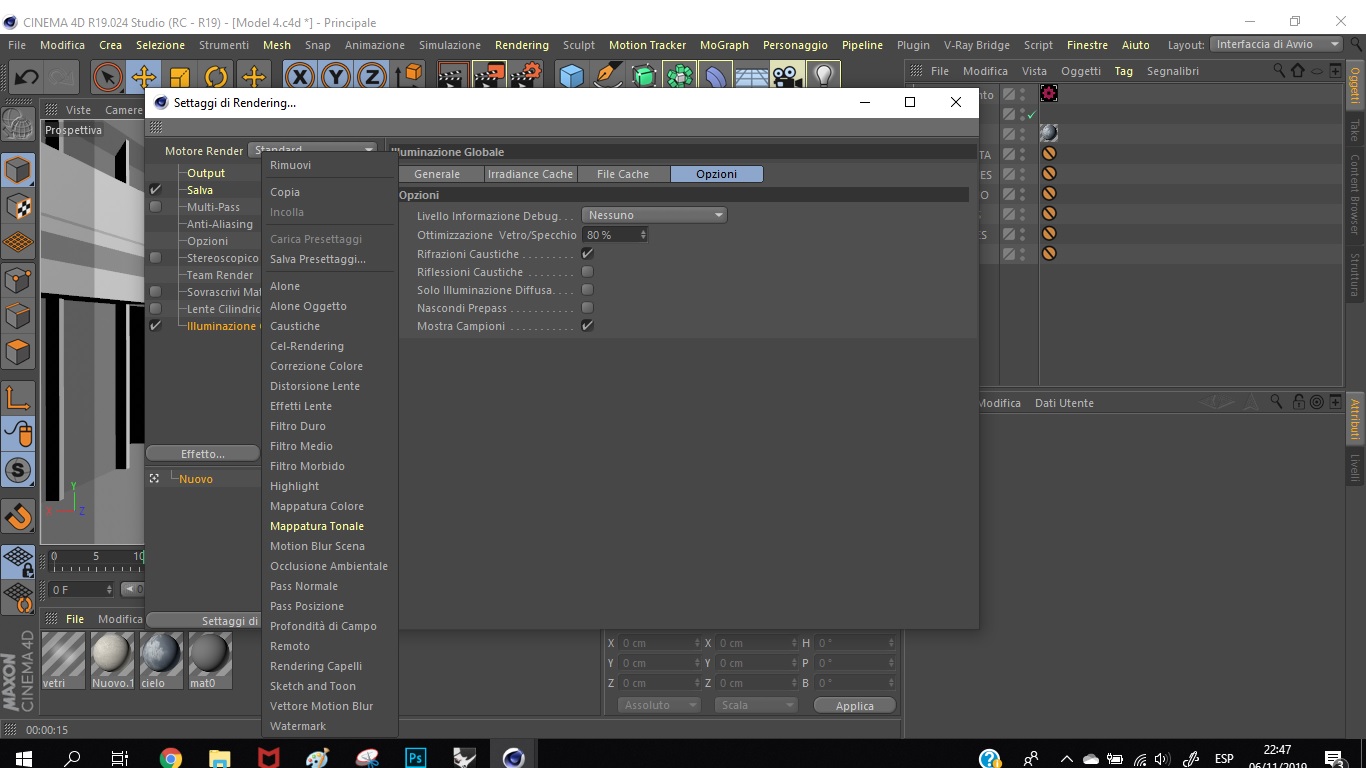The height and width of the screenshot is (768, 1366).
Task: Open Motore Render Standard dropdown
Action: (313, 150)
